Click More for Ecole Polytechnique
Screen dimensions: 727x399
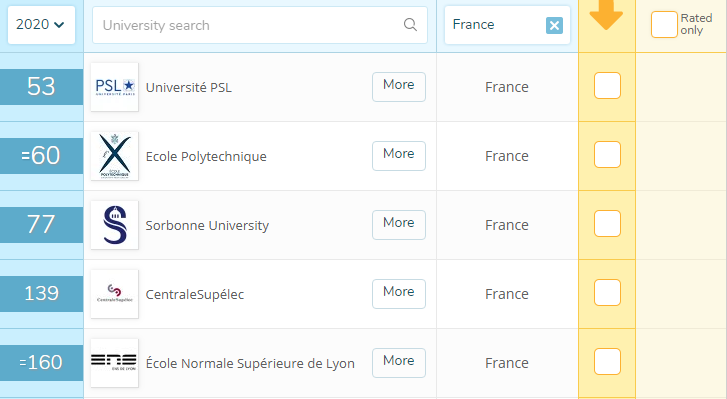point(399,156)
